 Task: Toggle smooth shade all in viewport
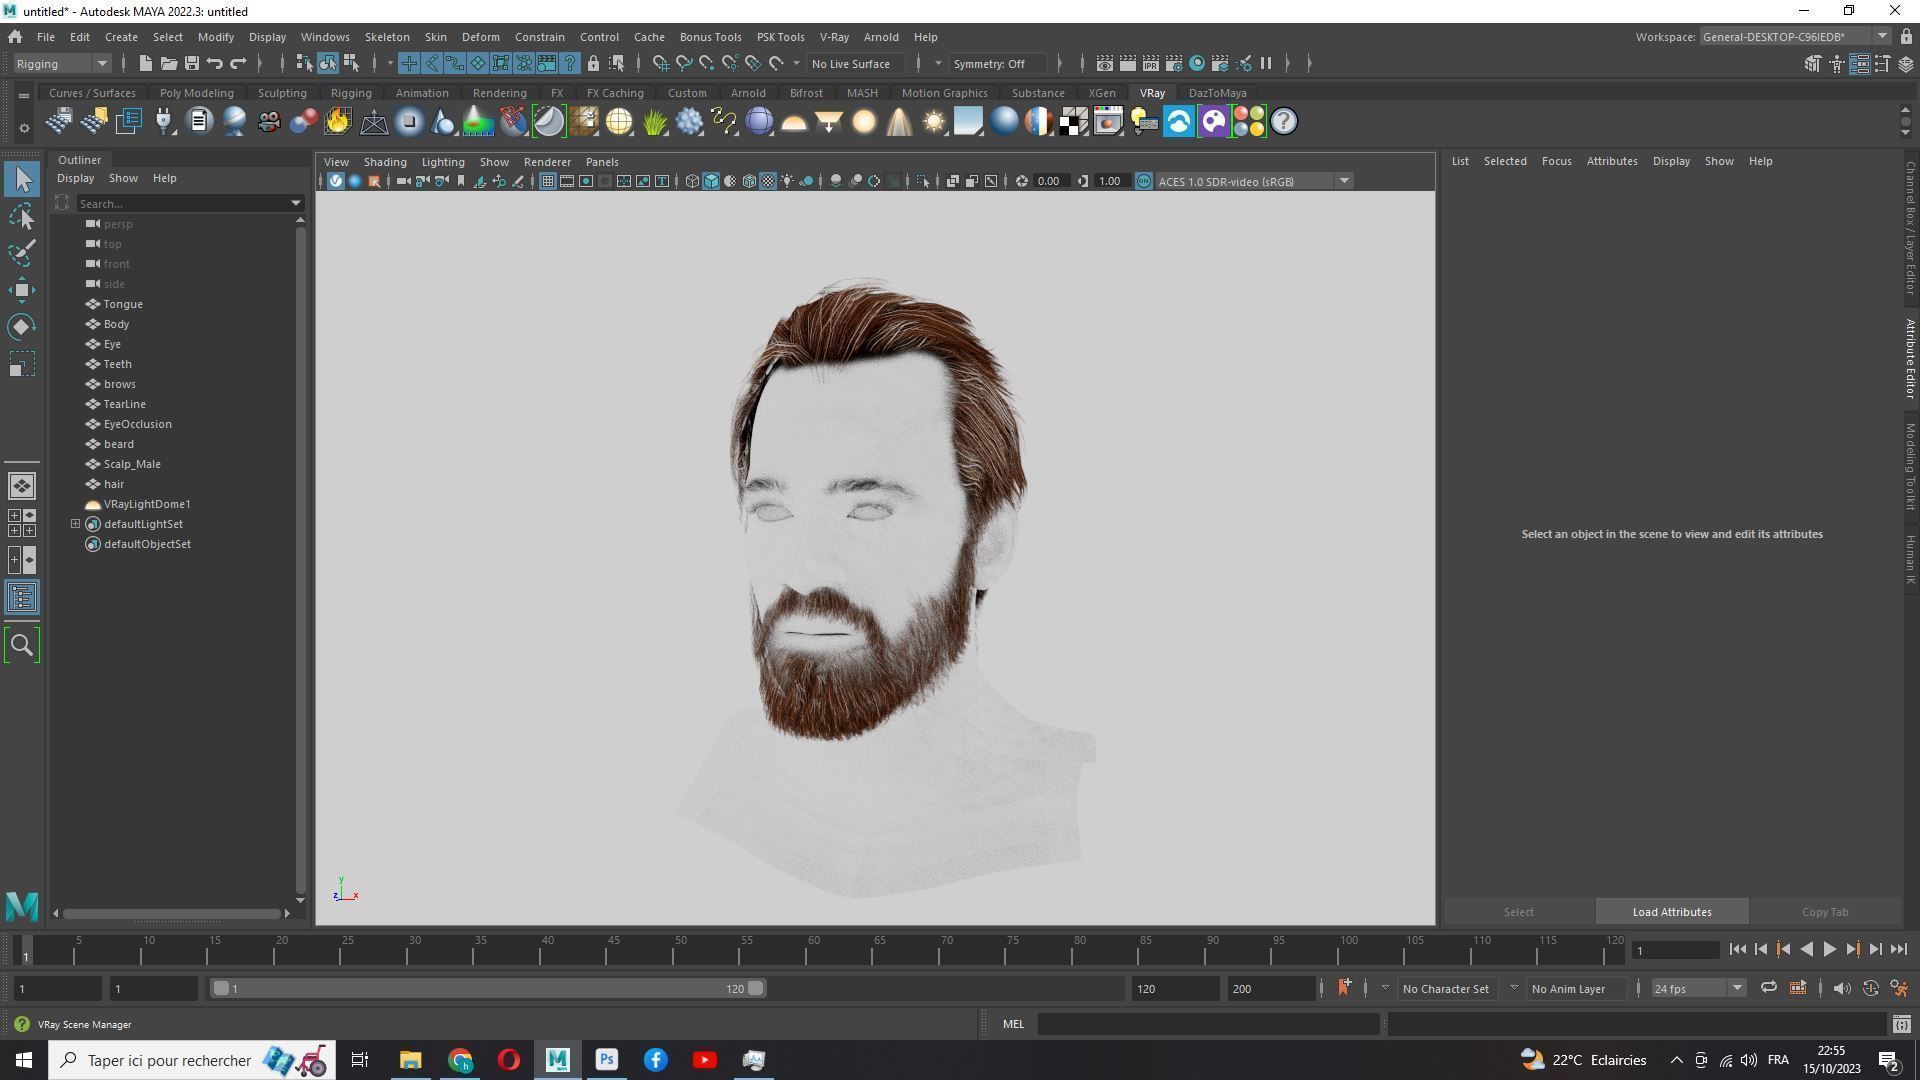(x=711, y=182)
